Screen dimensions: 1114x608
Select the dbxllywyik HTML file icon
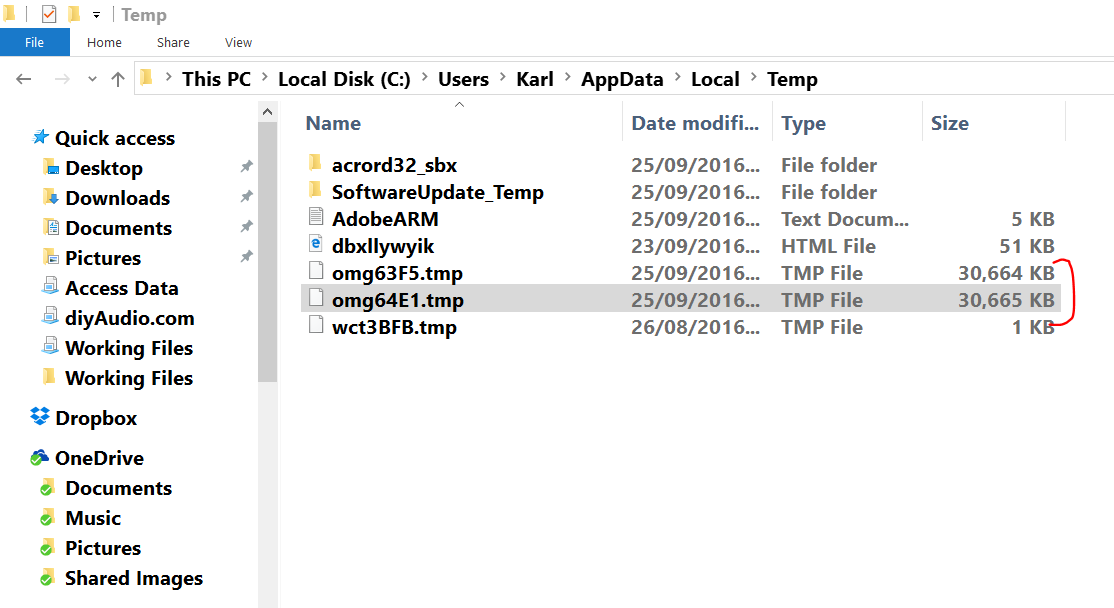pos(315,244)
